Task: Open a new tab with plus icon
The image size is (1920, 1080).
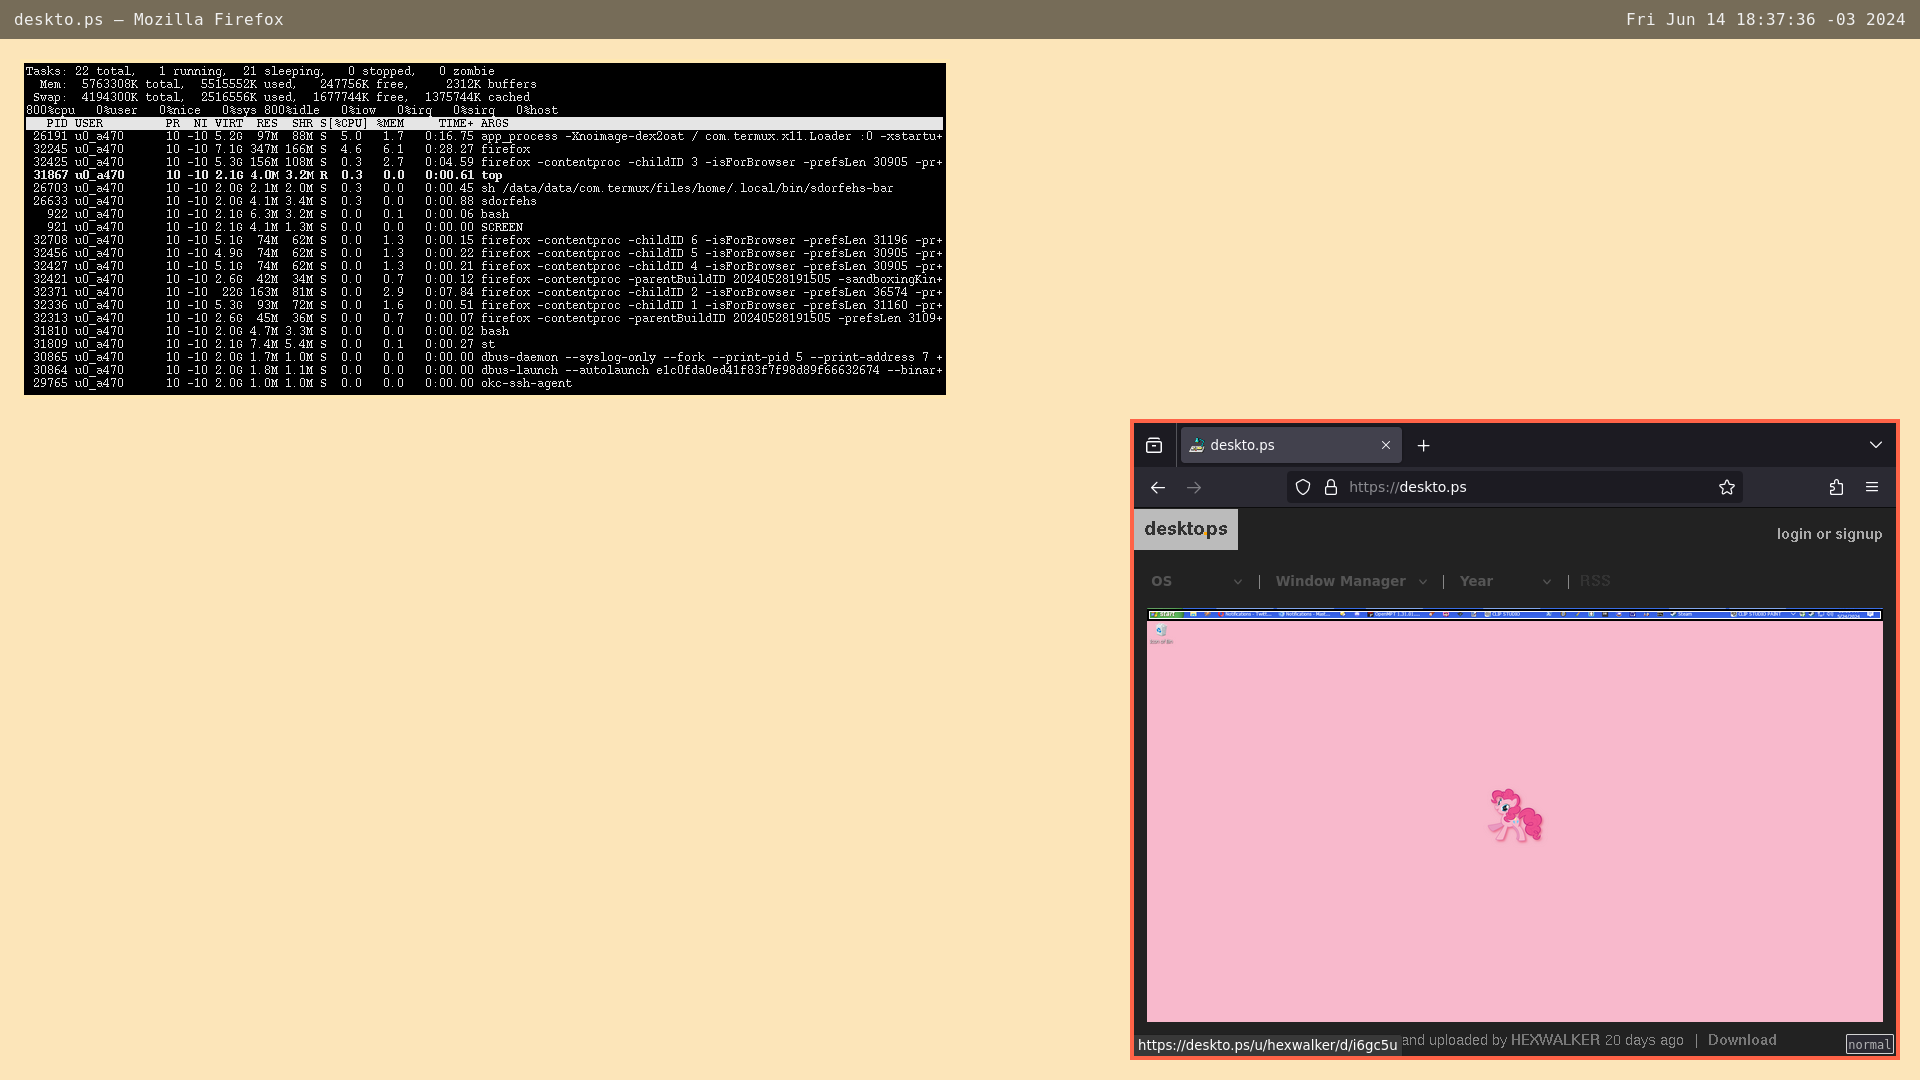Action: [1423, 445]
